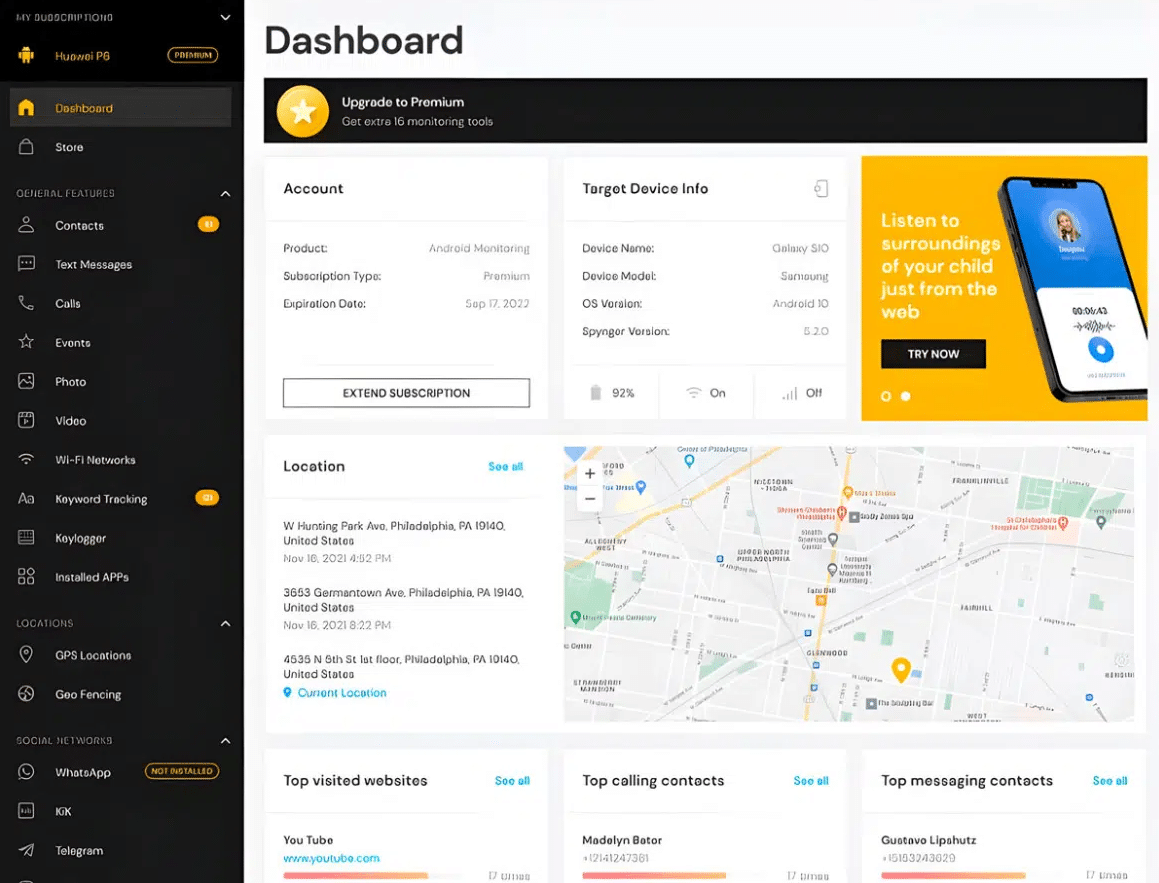This screenshot has height=883, width=1159.
Task: Open the www.youtube.com link
Action: [331, 858]
